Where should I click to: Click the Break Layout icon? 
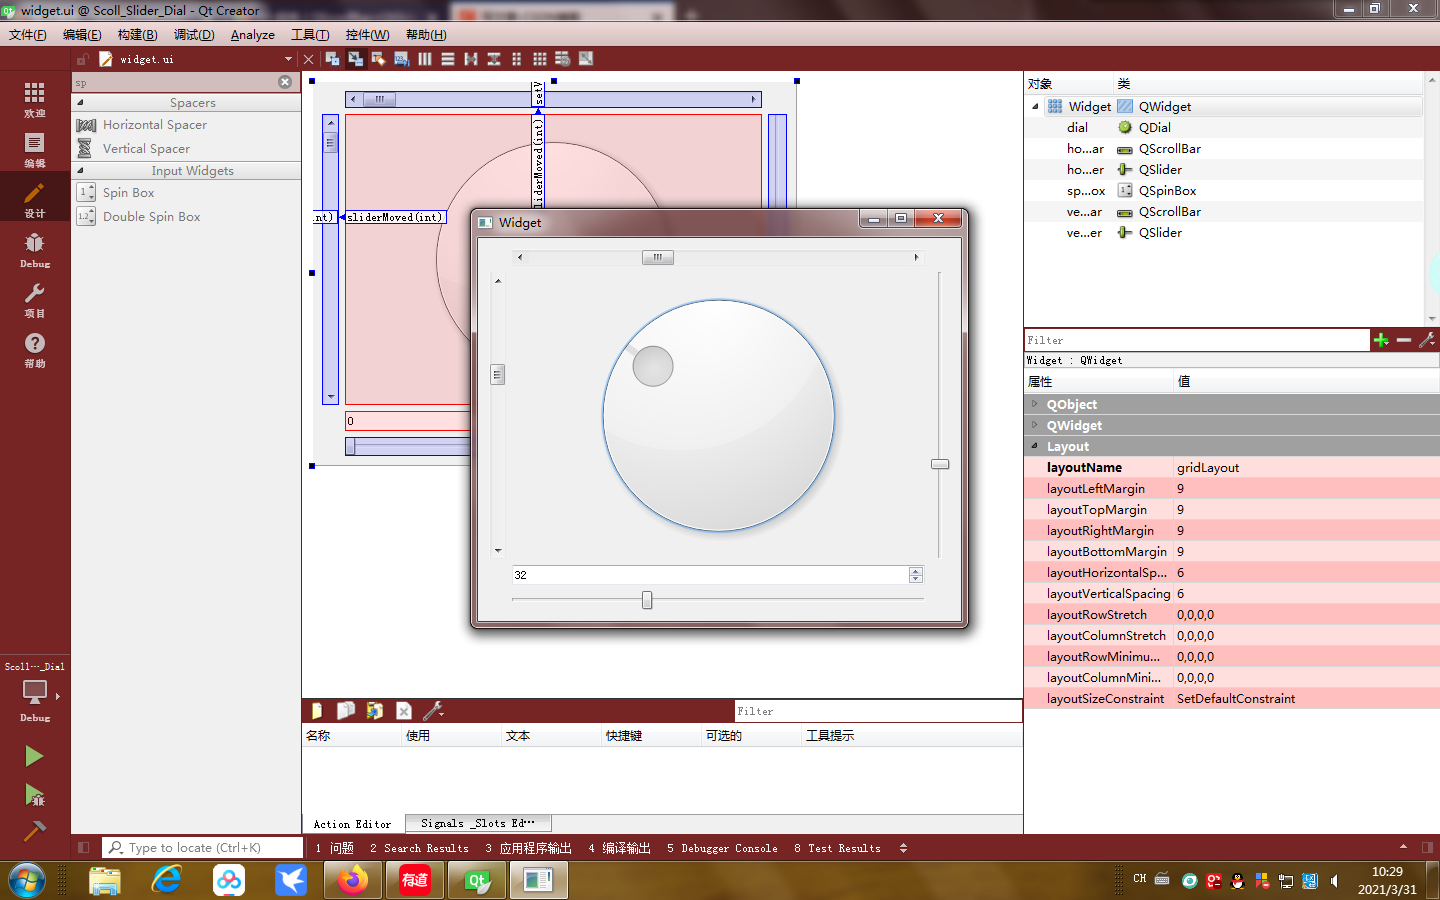[x=562, y=59]
